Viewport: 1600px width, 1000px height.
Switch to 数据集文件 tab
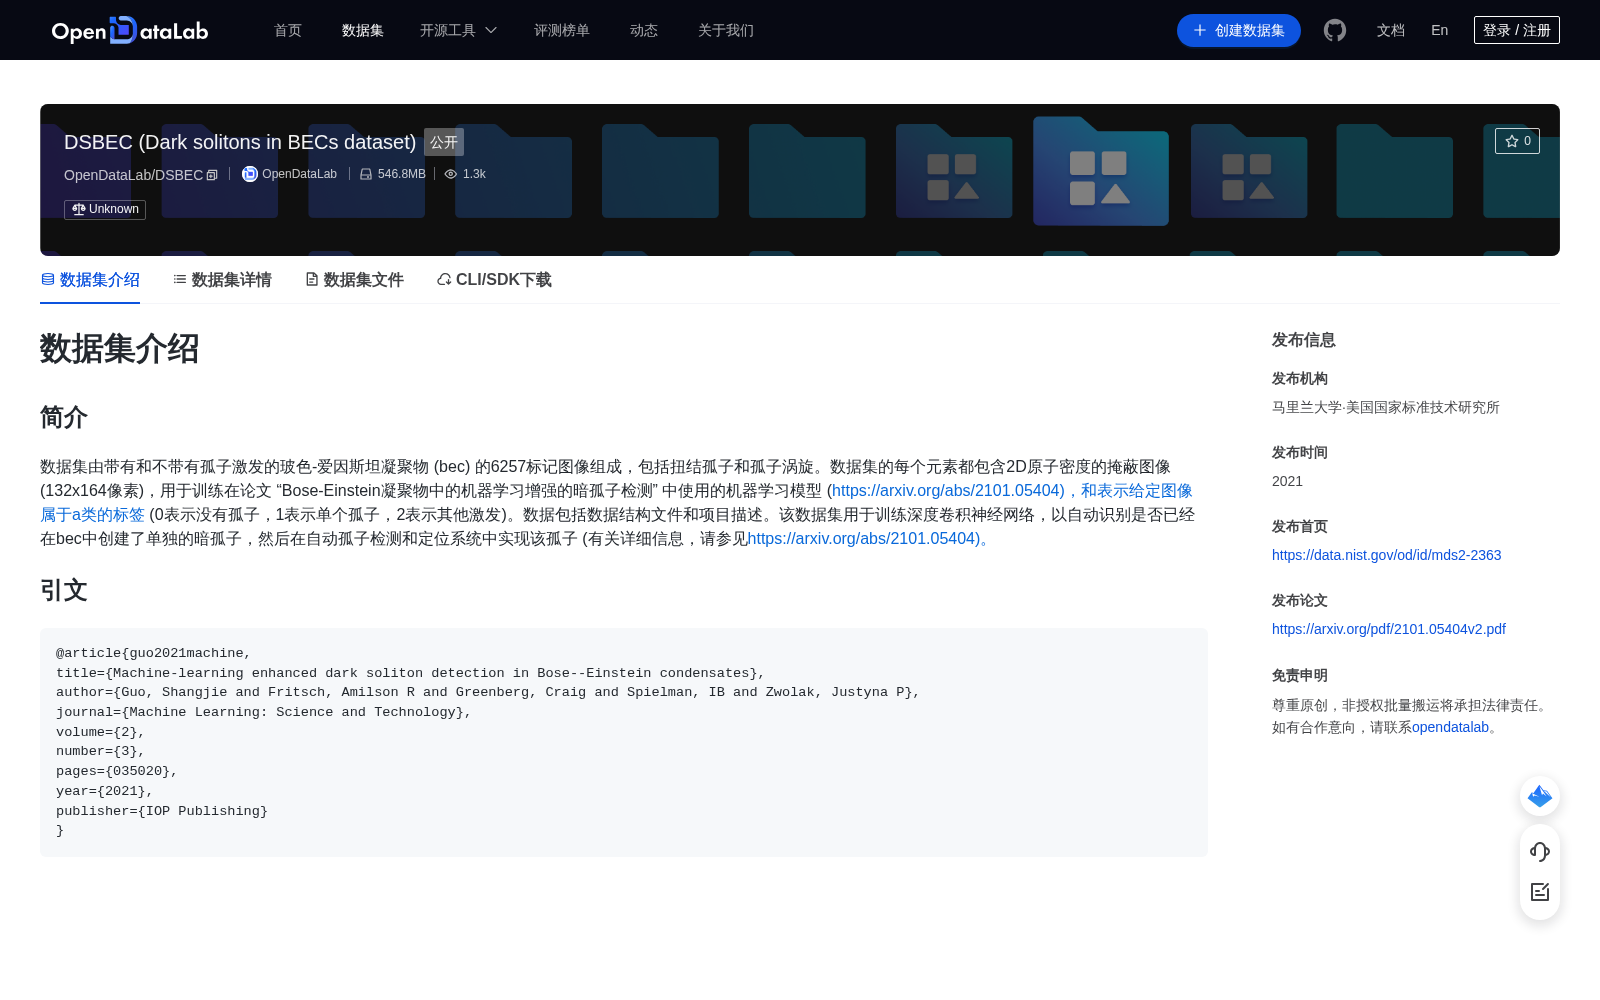354,280
